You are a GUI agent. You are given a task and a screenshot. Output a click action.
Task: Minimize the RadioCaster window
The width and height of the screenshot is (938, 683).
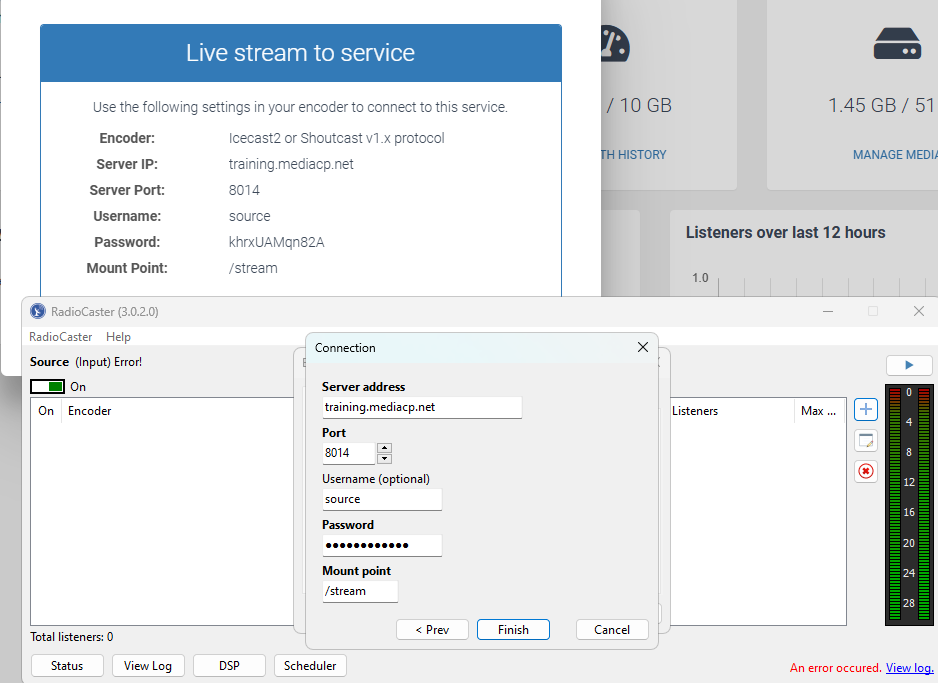click(828, 311)
